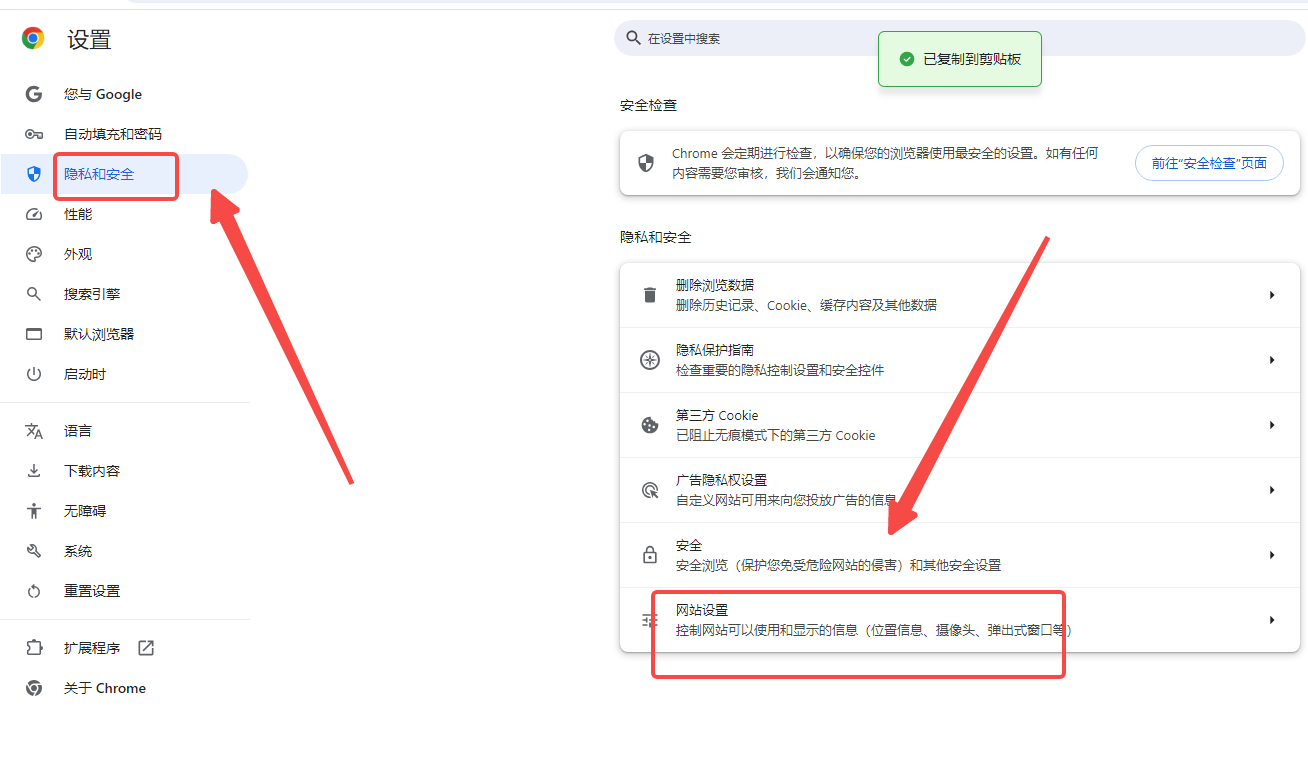Click the palette icon for 外观
Screen dimensions: 1308x772
coord(34,254)
